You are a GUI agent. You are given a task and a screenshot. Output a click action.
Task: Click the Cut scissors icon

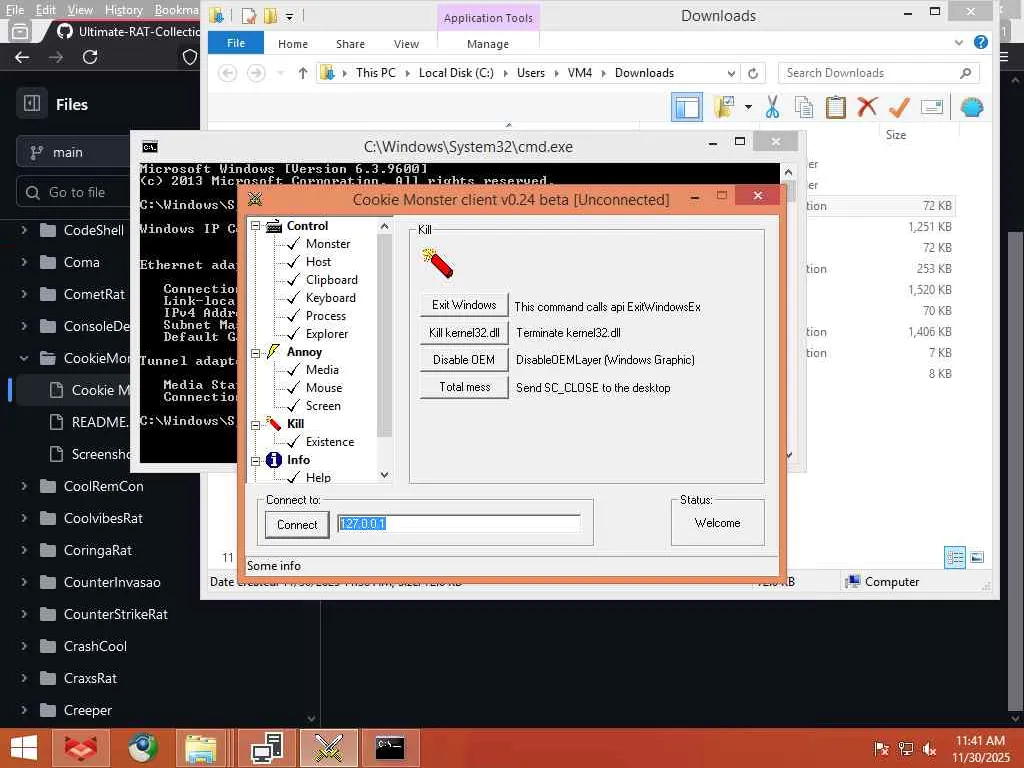point(773,107)
